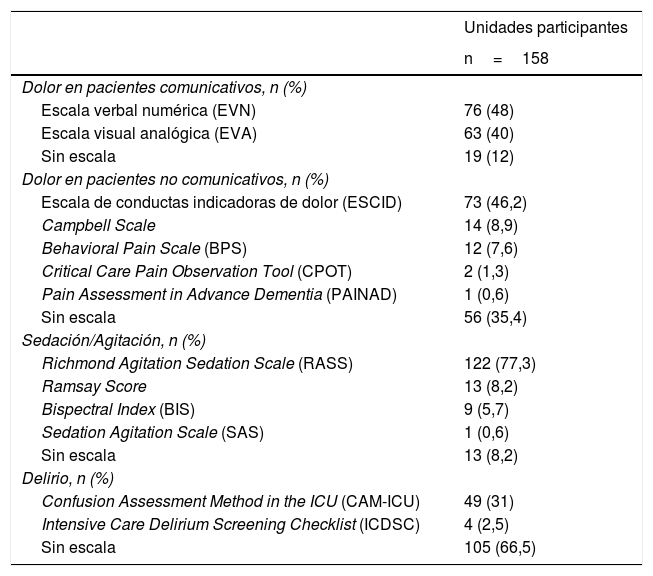Click 'Dolor en pacientes no comunicativos' heading
The height and width of the screenshot is (576, 653).
click(x=175, y=180)
